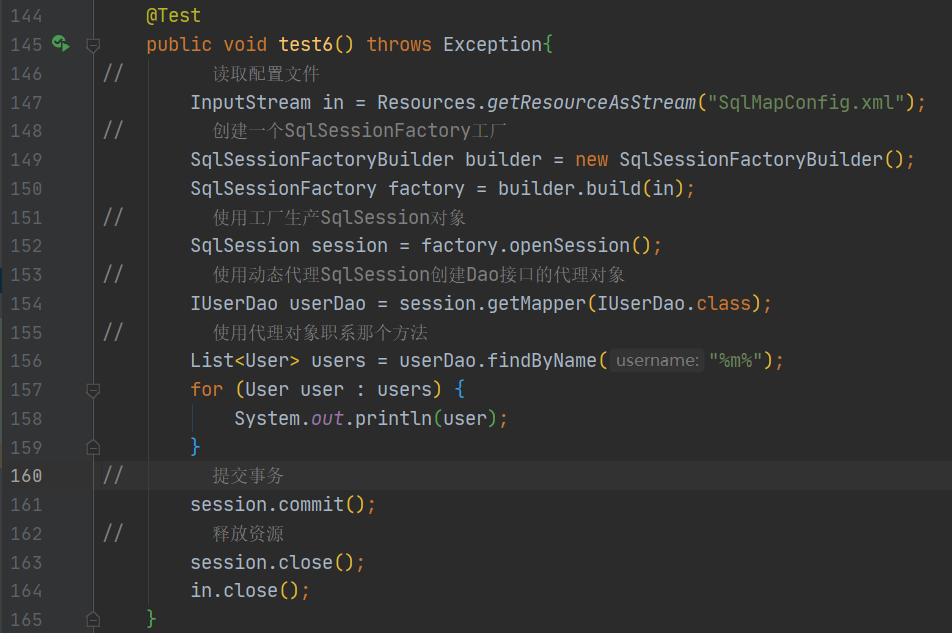
Task: Click the "%m%" string argument
Action: [x=735, y=361]
